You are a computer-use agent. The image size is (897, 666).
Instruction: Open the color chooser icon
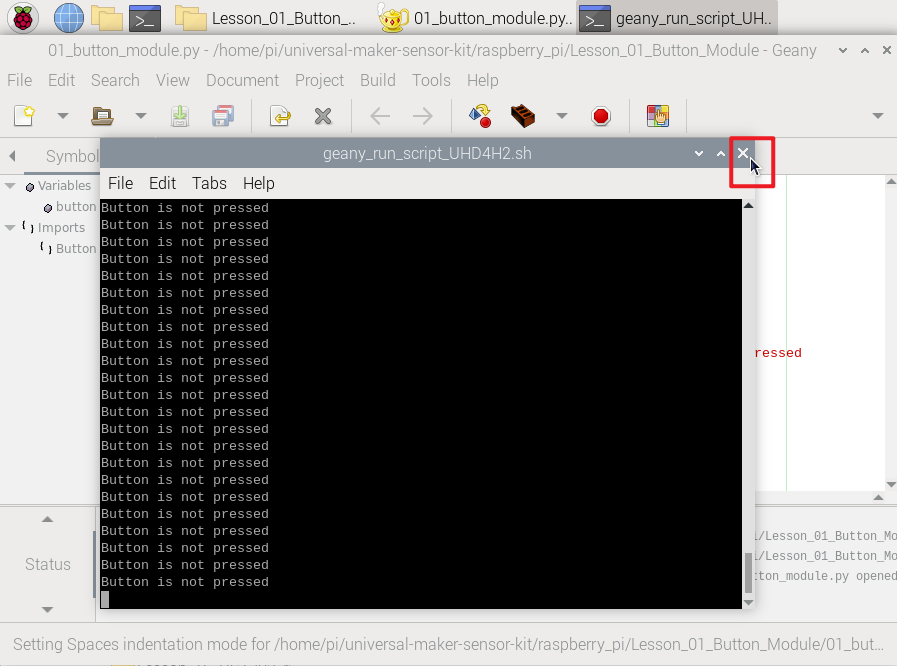coord(658,116)
